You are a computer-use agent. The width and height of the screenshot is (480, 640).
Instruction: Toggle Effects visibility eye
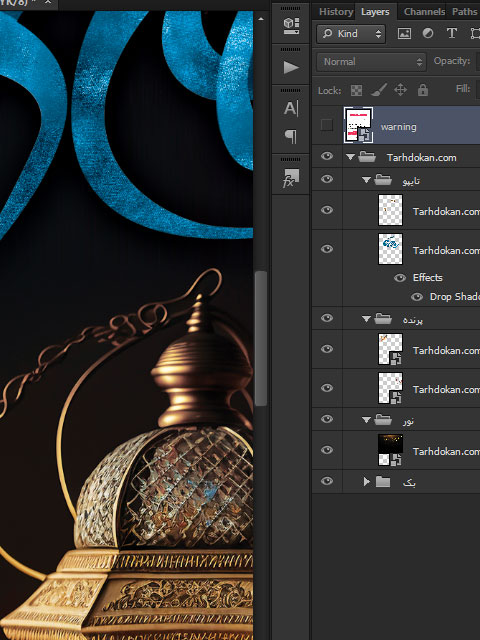tap(400, 278)
